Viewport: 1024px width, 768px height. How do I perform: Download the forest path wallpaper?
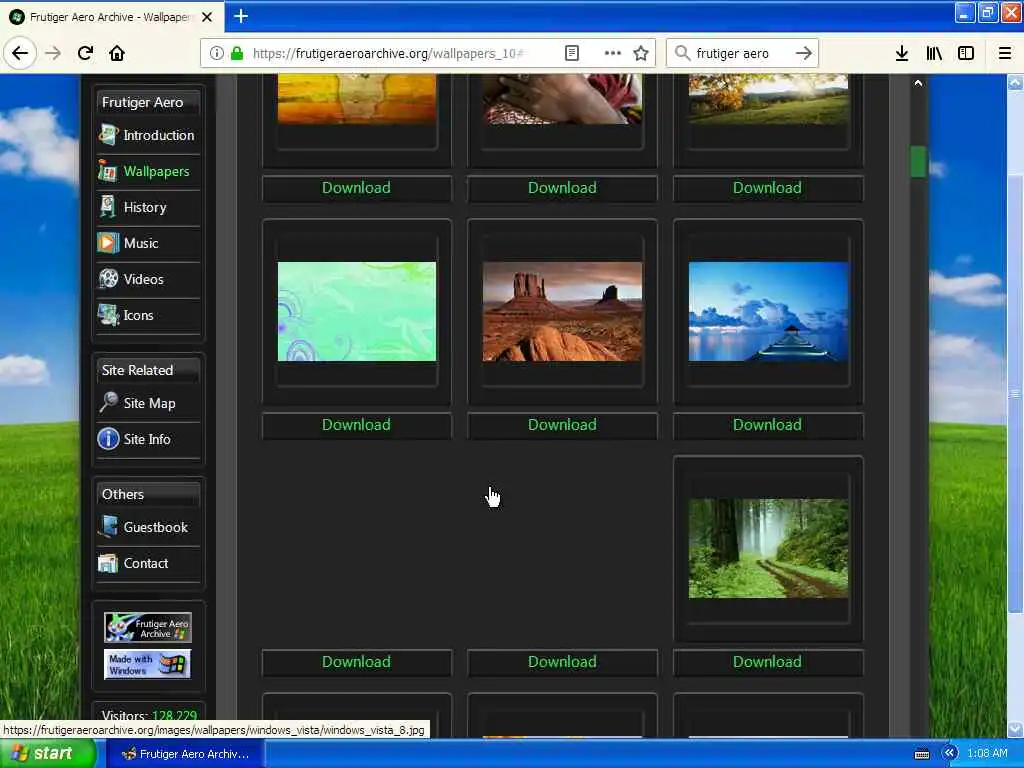coord(767,662)
